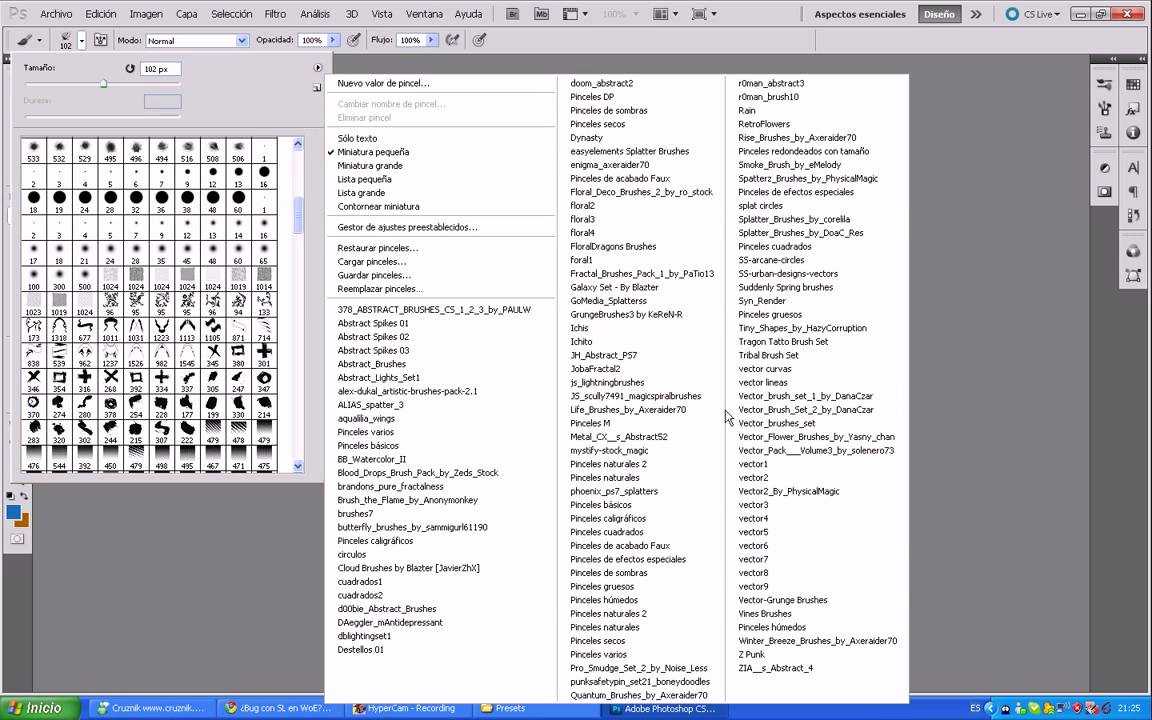The width and height of the screenshot is (1152, 720).
Task: Launch Mini Bridge with the Mb icon
Action: (x=541, y=14)
